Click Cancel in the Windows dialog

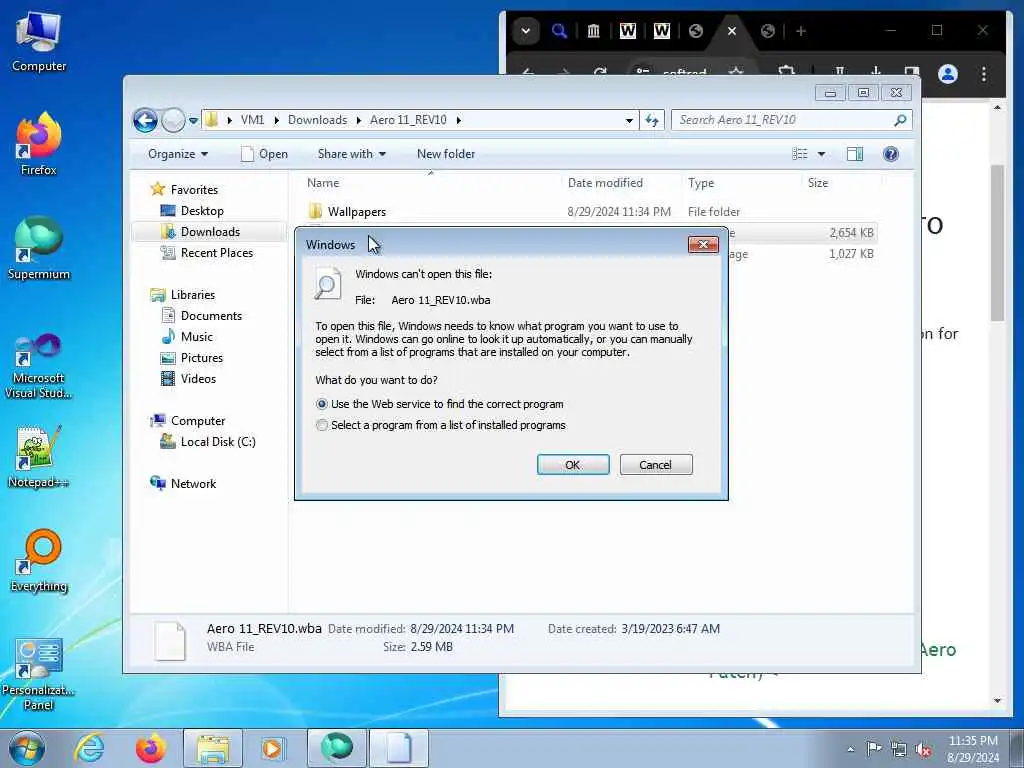(x=656, y=465)
